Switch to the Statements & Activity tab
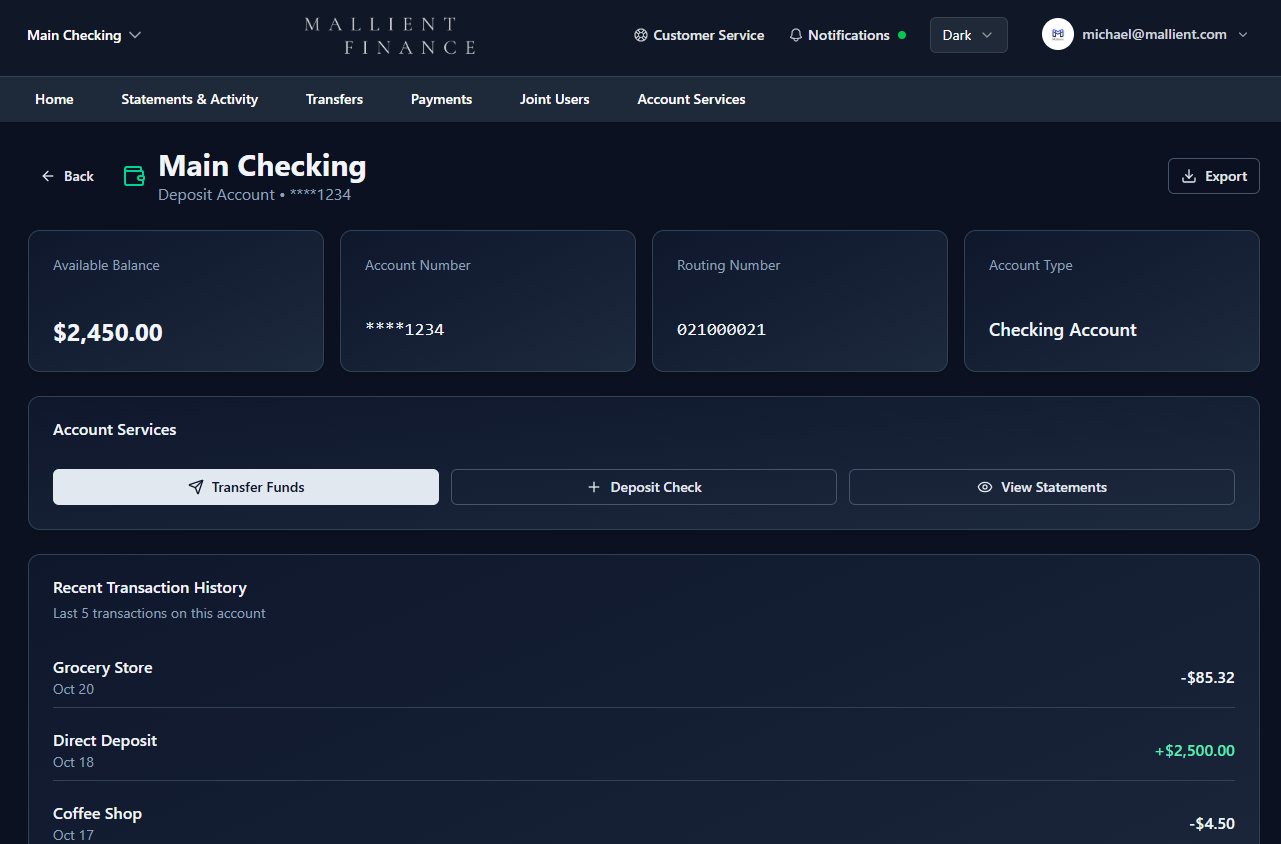The width and height of the screenshot is (1281, 844). 189,99
